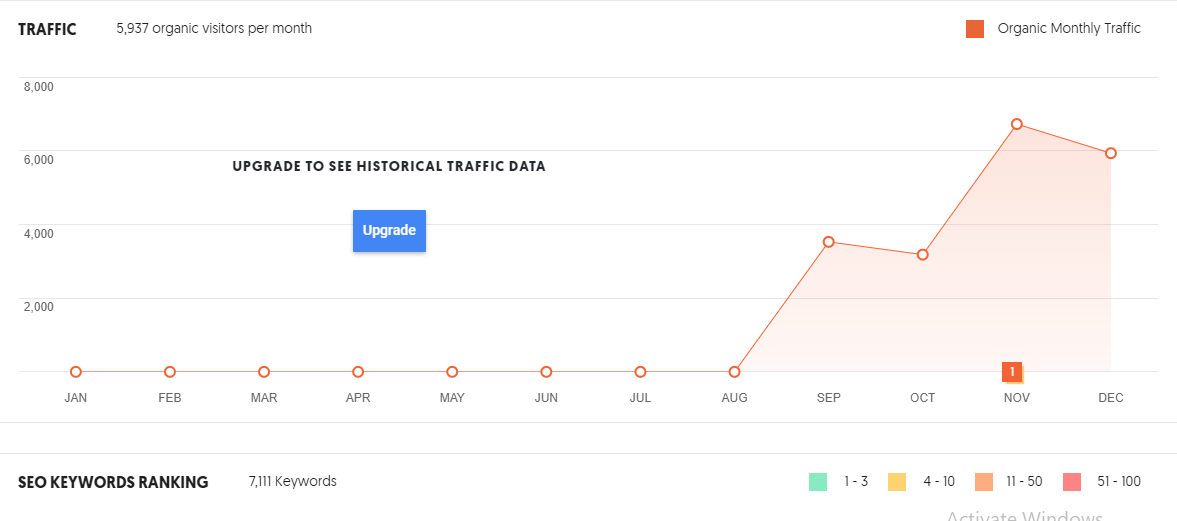Select the December traffic data point
The image size is (1177, 521).
[x=1110, y=153]
